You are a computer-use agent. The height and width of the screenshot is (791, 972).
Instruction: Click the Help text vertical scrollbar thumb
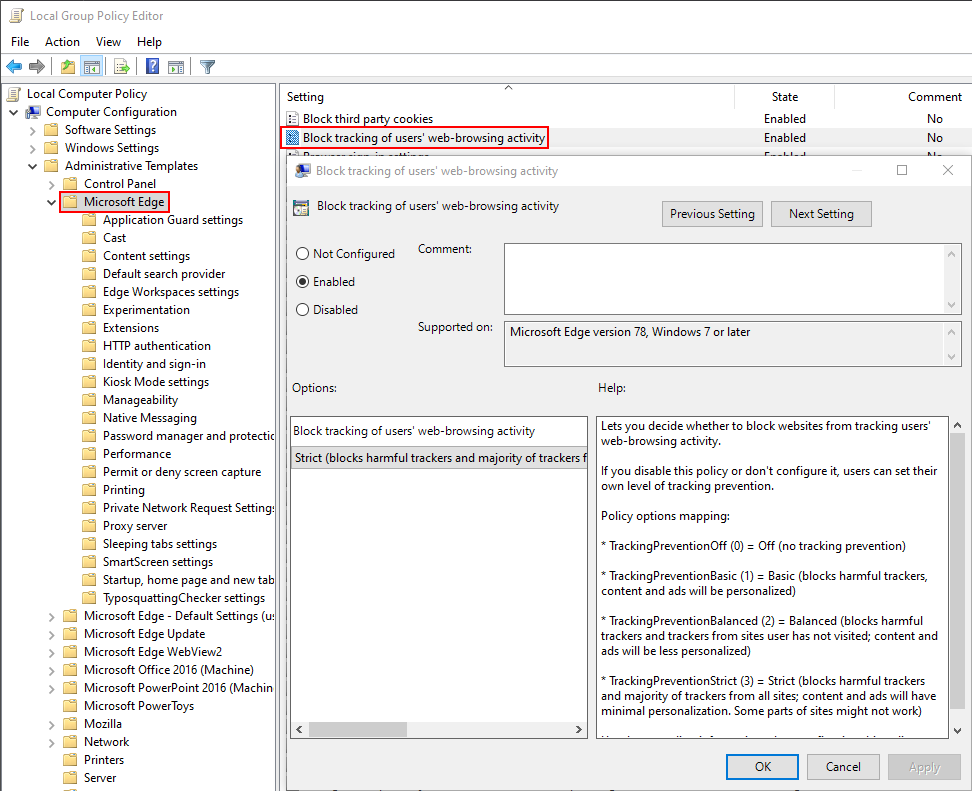(x=957, y=570)
